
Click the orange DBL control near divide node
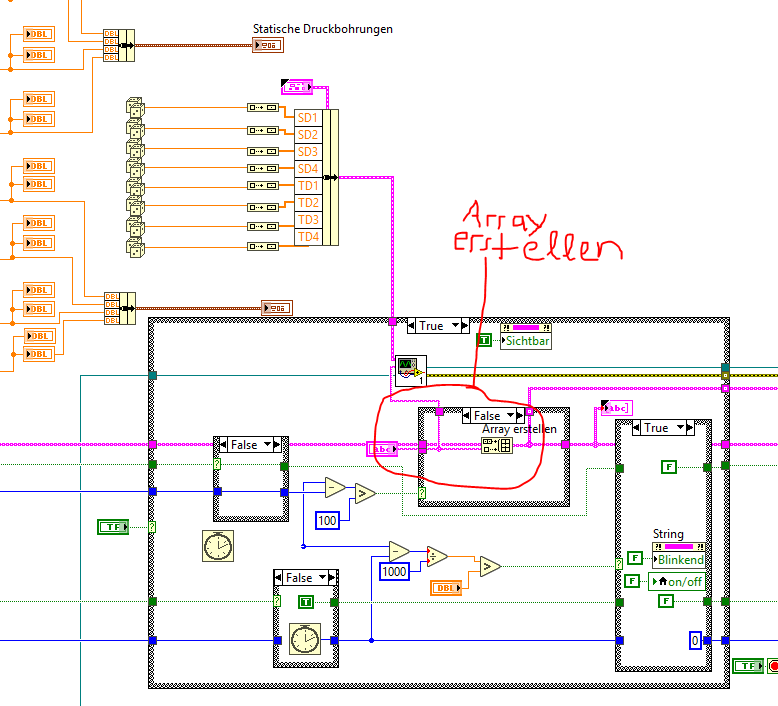(446, 588)
